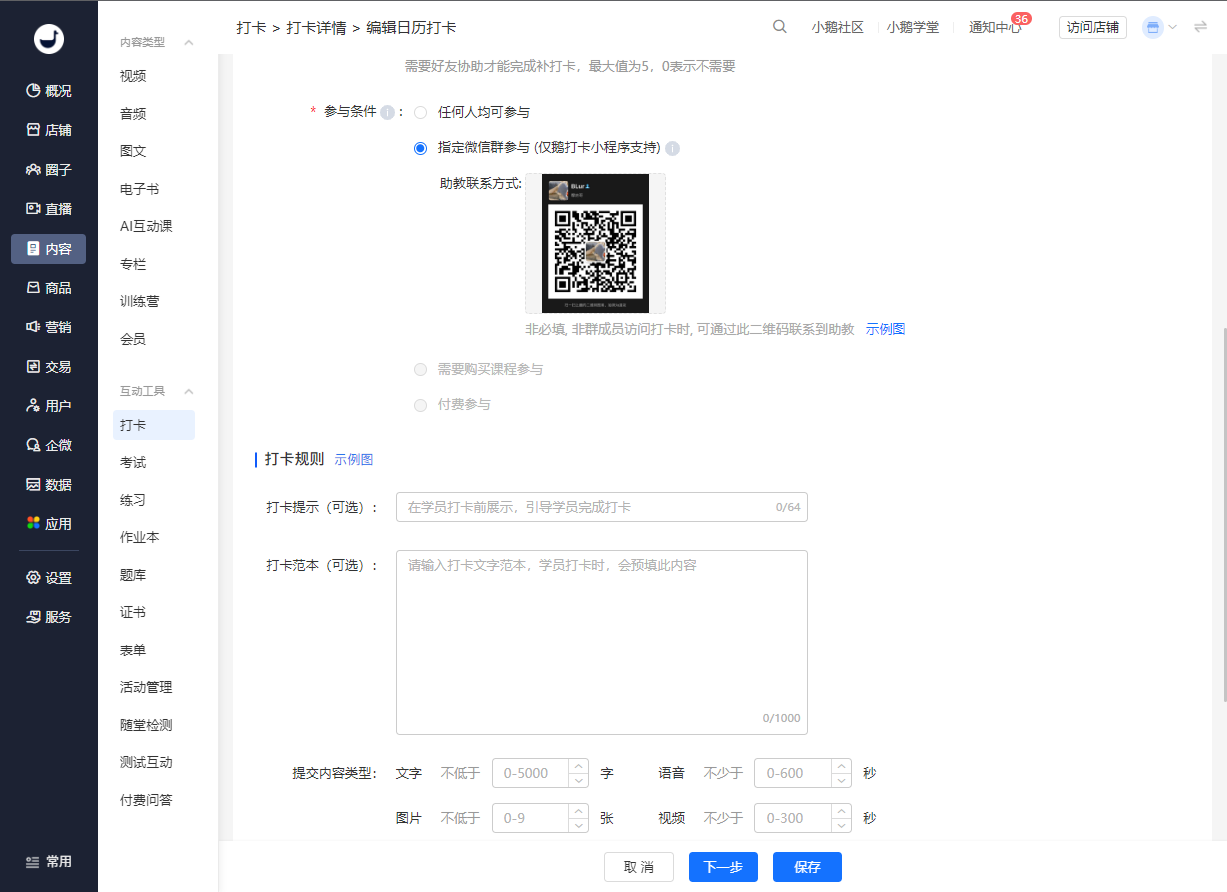This screenshot has height=892, width=1227.
Task: Open 示例图 link beside 打卡规则
Action: click(354, 460)
